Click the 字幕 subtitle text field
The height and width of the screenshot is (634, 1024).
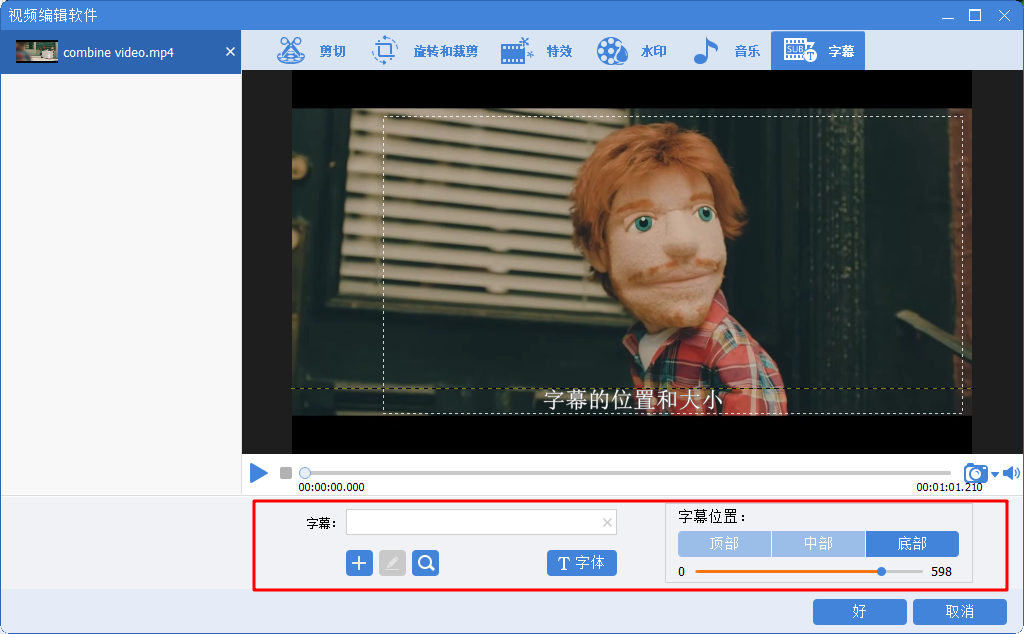[481, 522]
